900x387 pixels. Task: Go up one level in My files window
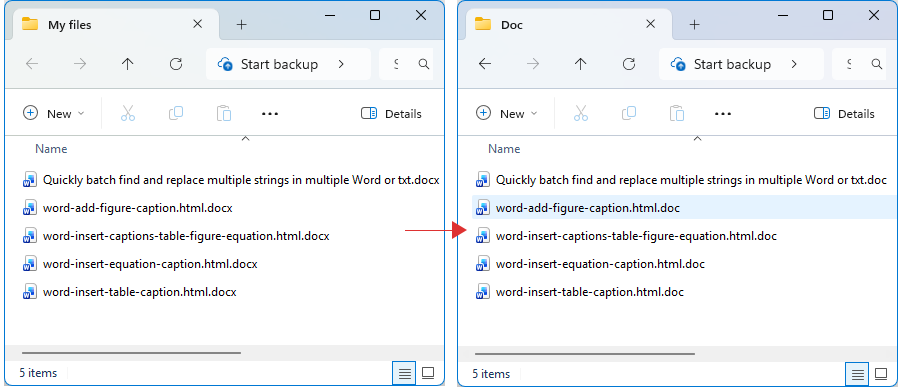[127, 64]
